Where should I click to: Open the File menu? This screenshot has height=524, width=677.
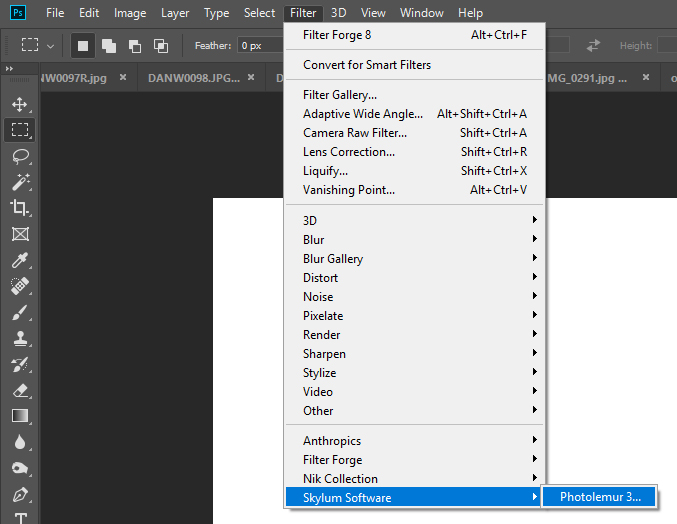[x=55, y=13]
